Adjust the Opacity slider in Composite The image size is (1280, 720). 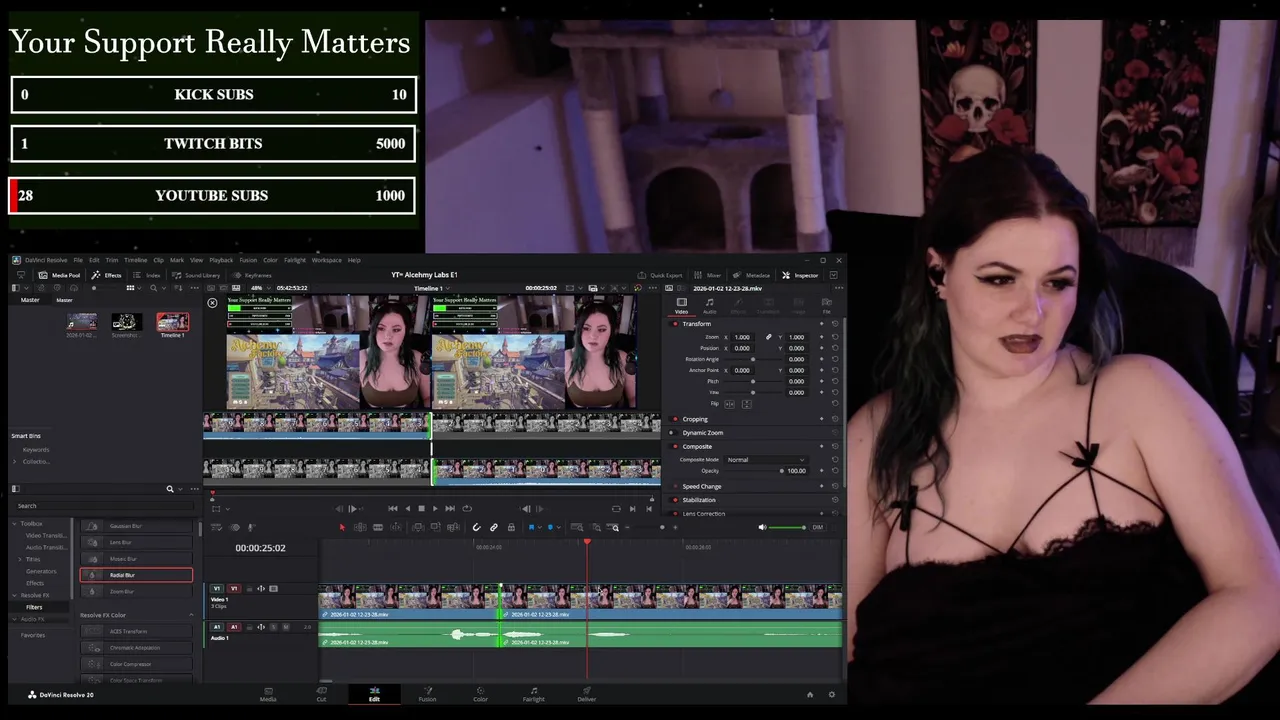click(x=752, y=470)
